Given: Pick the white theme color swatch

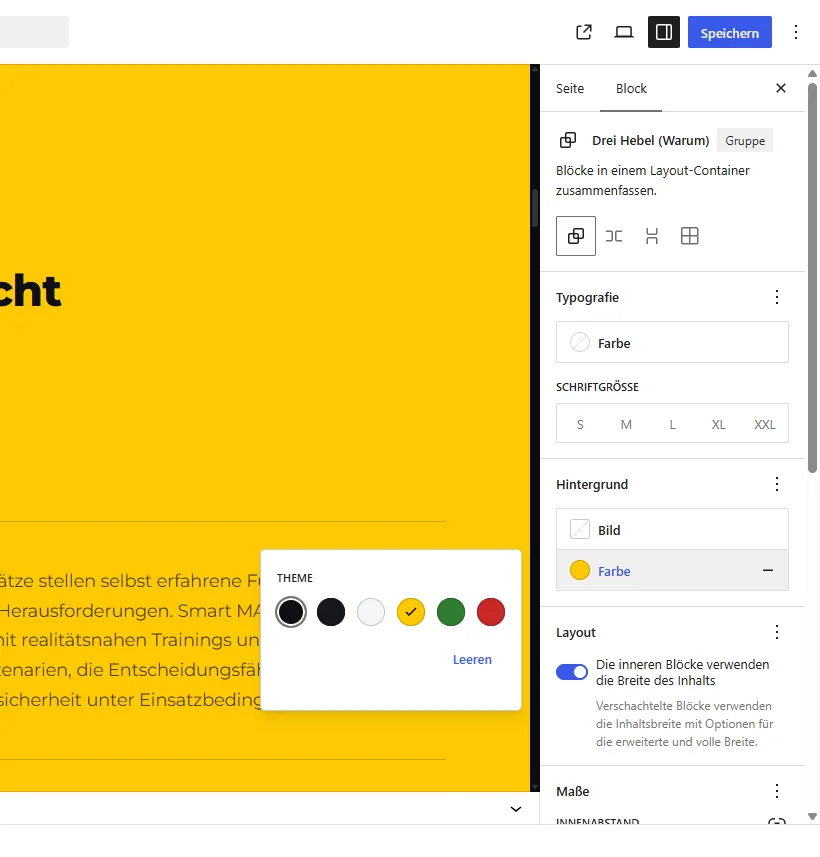Looking at the screenshot, I should click(x=371, y=612).
